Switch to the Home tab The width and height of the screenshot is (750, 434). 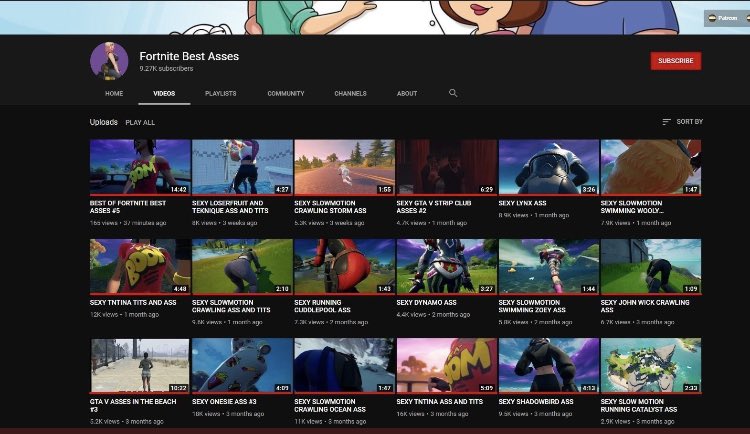coord(114,93)
